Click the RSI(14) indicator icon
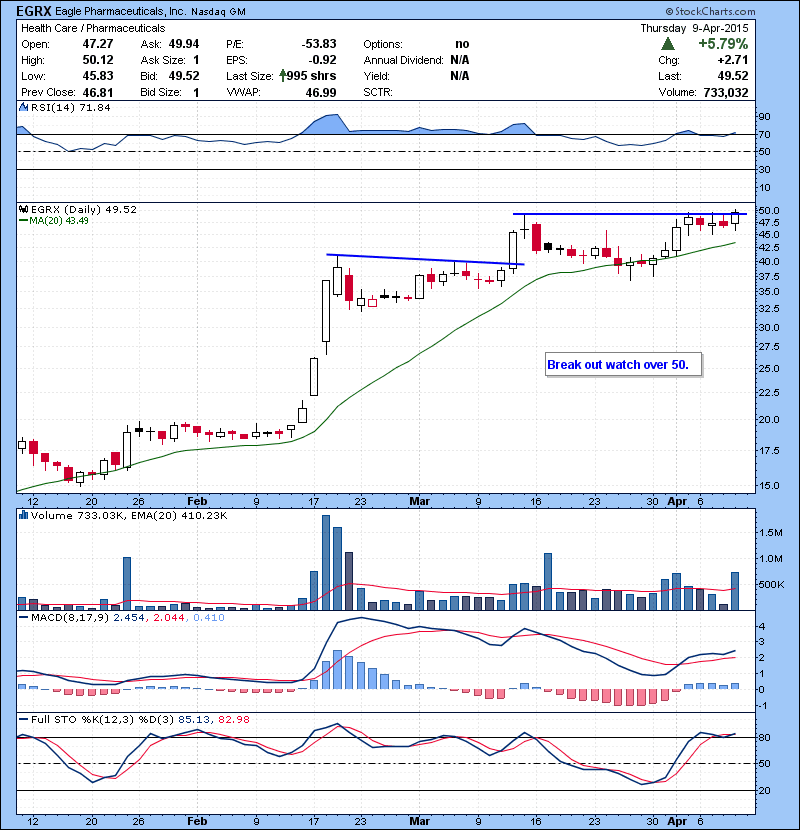The image size is (800, 830). point(23,107)
